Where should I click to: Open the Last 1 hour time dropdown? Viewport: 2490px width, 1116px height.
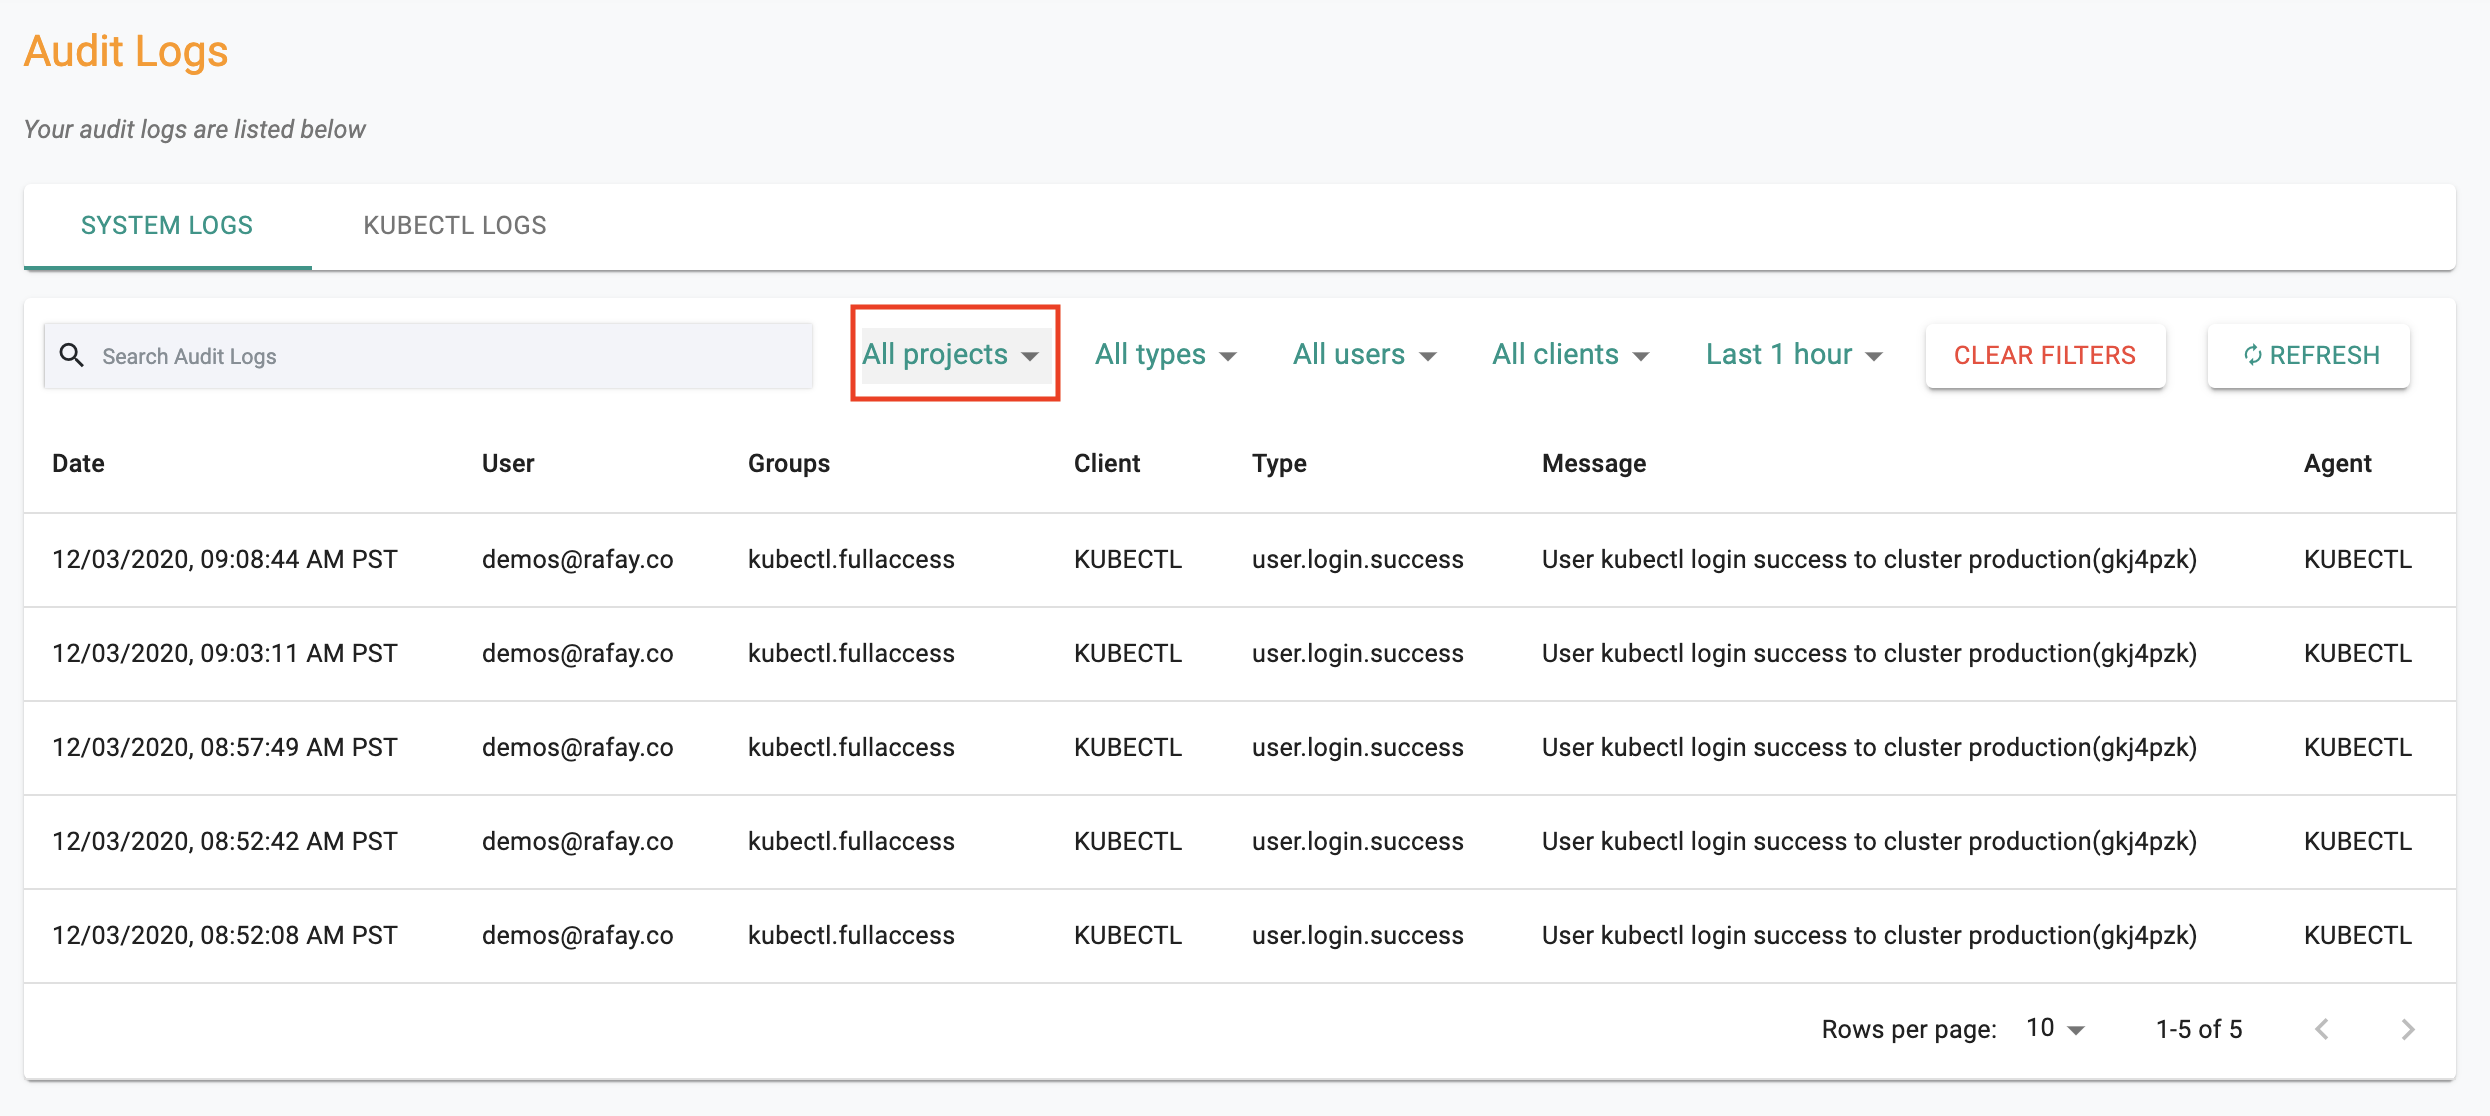tap(1795, 354)
